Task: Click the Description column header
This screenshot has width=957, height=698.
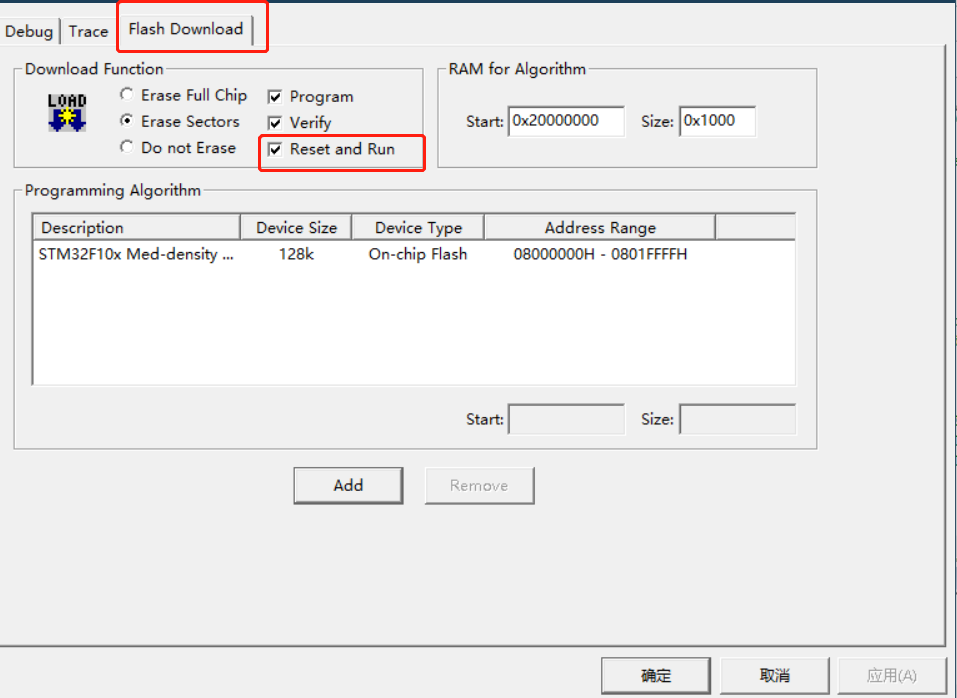Action: tap(136, 228)
